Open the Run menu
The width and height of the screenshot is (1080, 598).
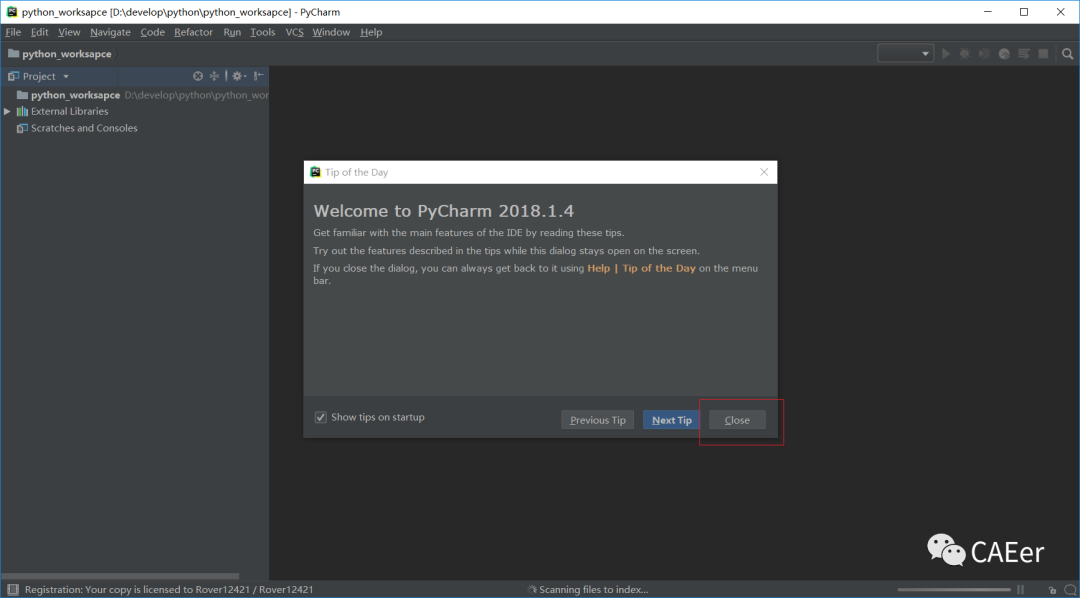click(232, 32)
